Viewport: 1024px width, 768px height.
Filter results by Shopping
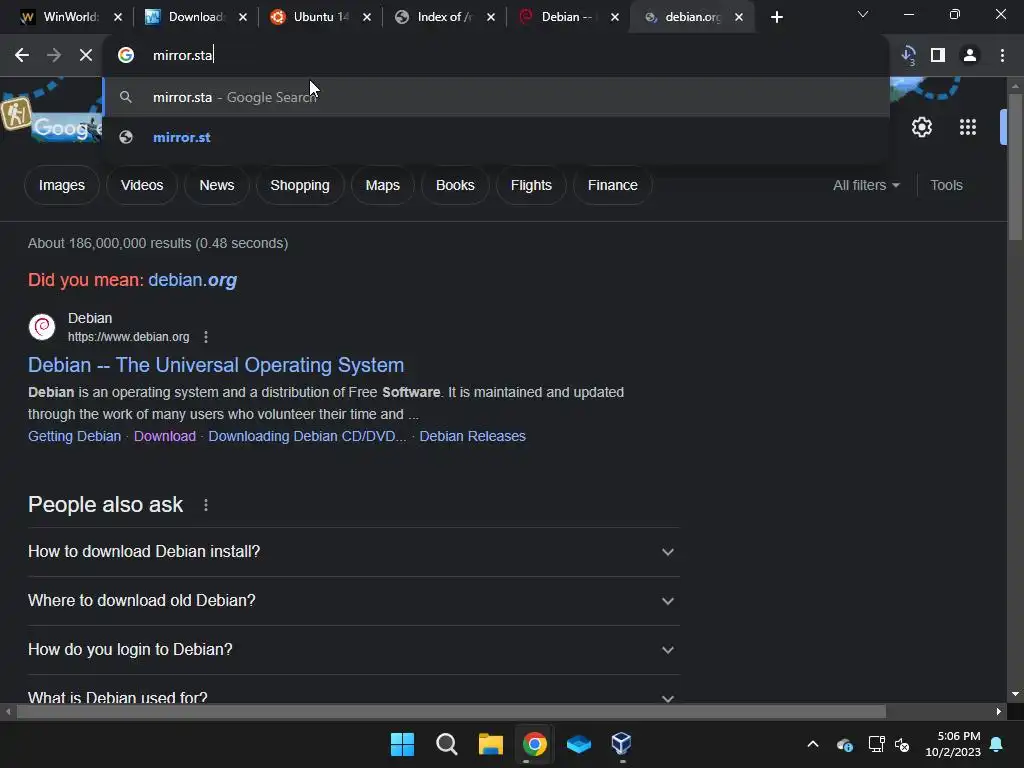coord(300,185)
